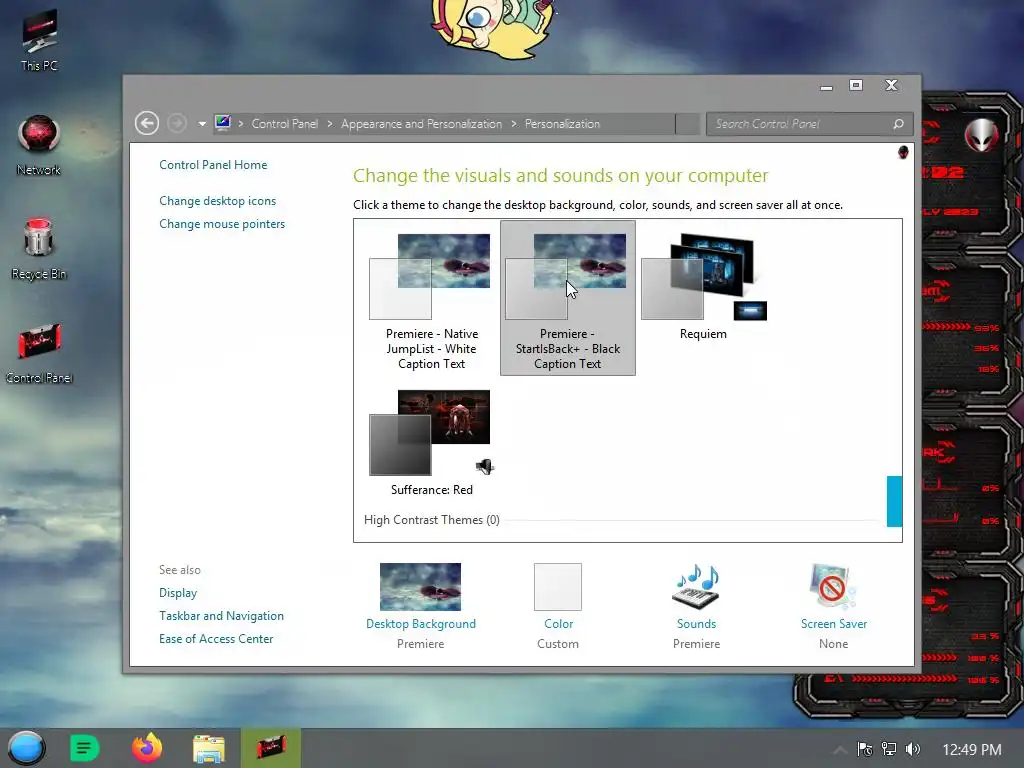Viewport: 1024px width, 768px height.
Task: Open Change desktop icons link
Action: (217, 200)
